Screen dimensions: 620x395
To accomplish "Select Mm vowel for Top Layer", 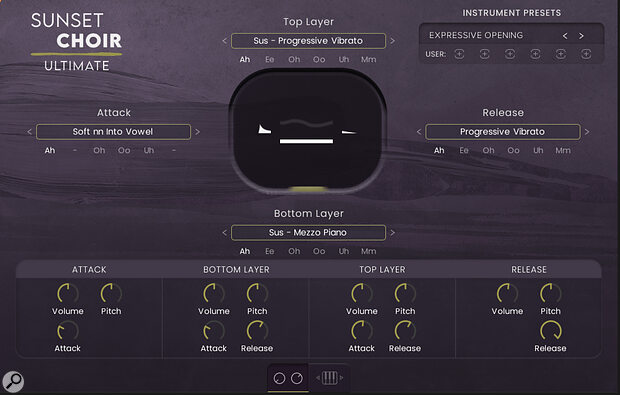I will (x=369, y=60).
